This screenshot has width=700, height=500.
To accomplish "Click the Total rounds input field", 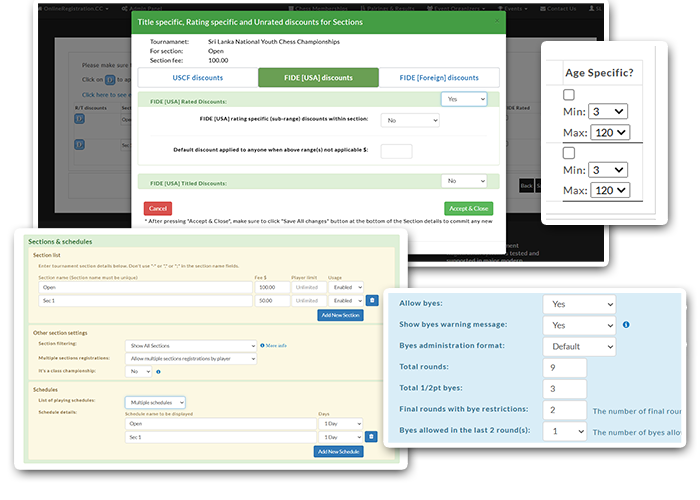I will (x=559, y=368).
